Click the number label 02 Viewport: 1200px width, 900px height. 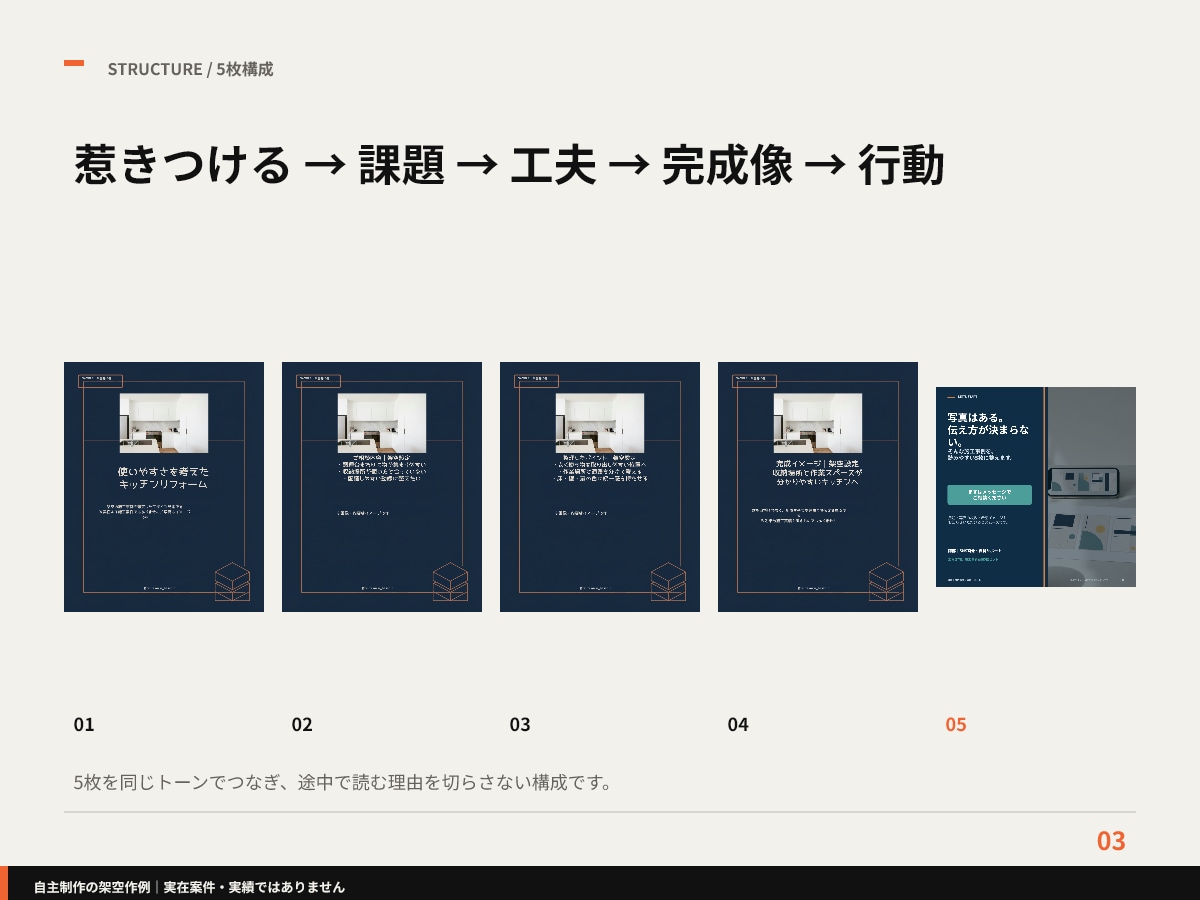coord(302,725)
